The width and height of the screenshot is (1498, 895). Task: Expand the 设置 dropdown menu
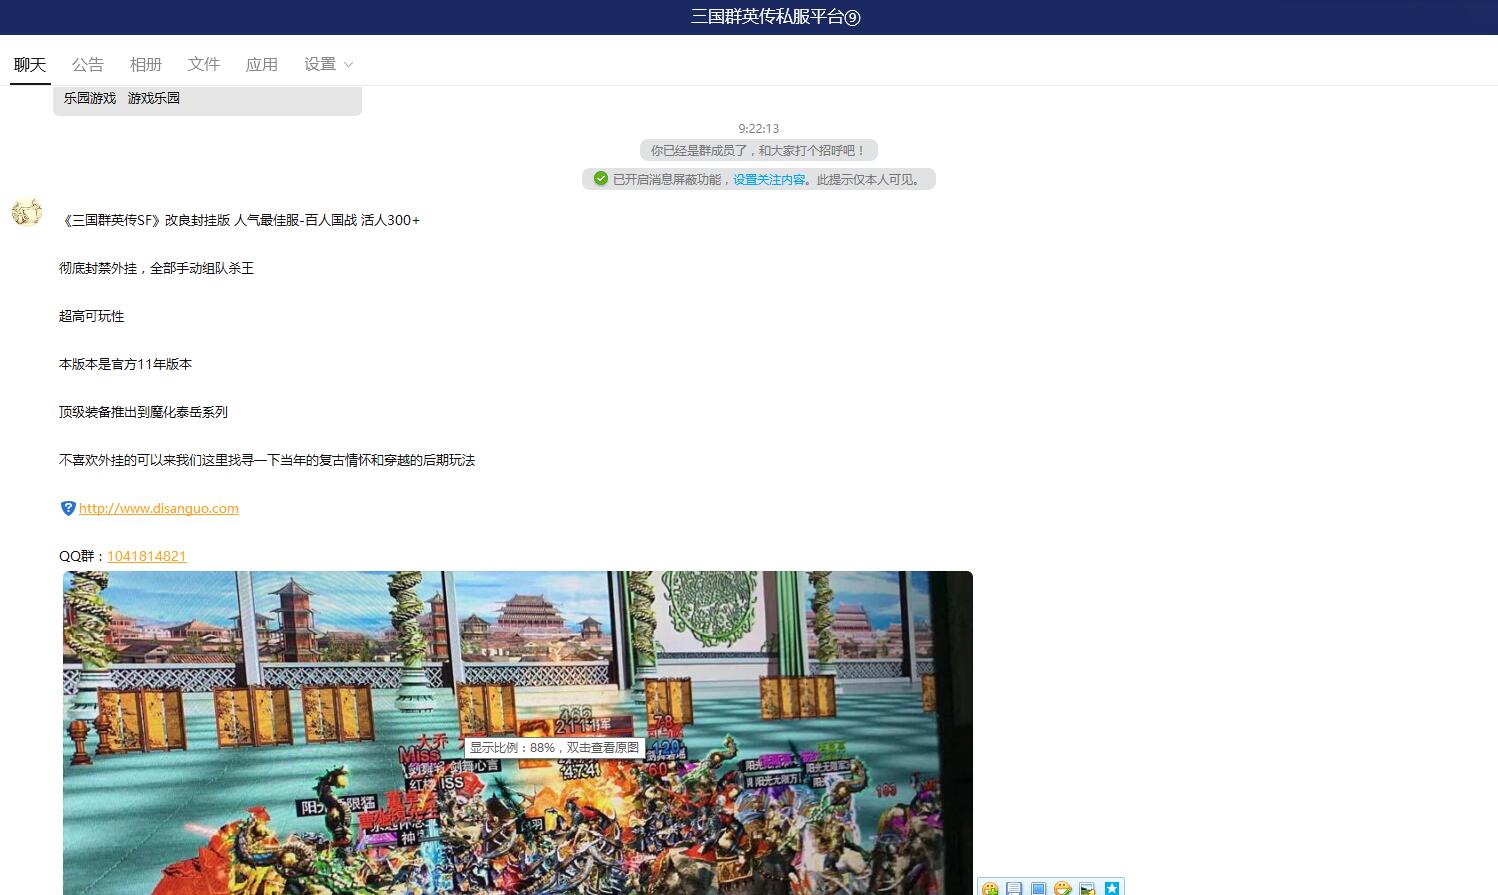click(x=328, y=64)
